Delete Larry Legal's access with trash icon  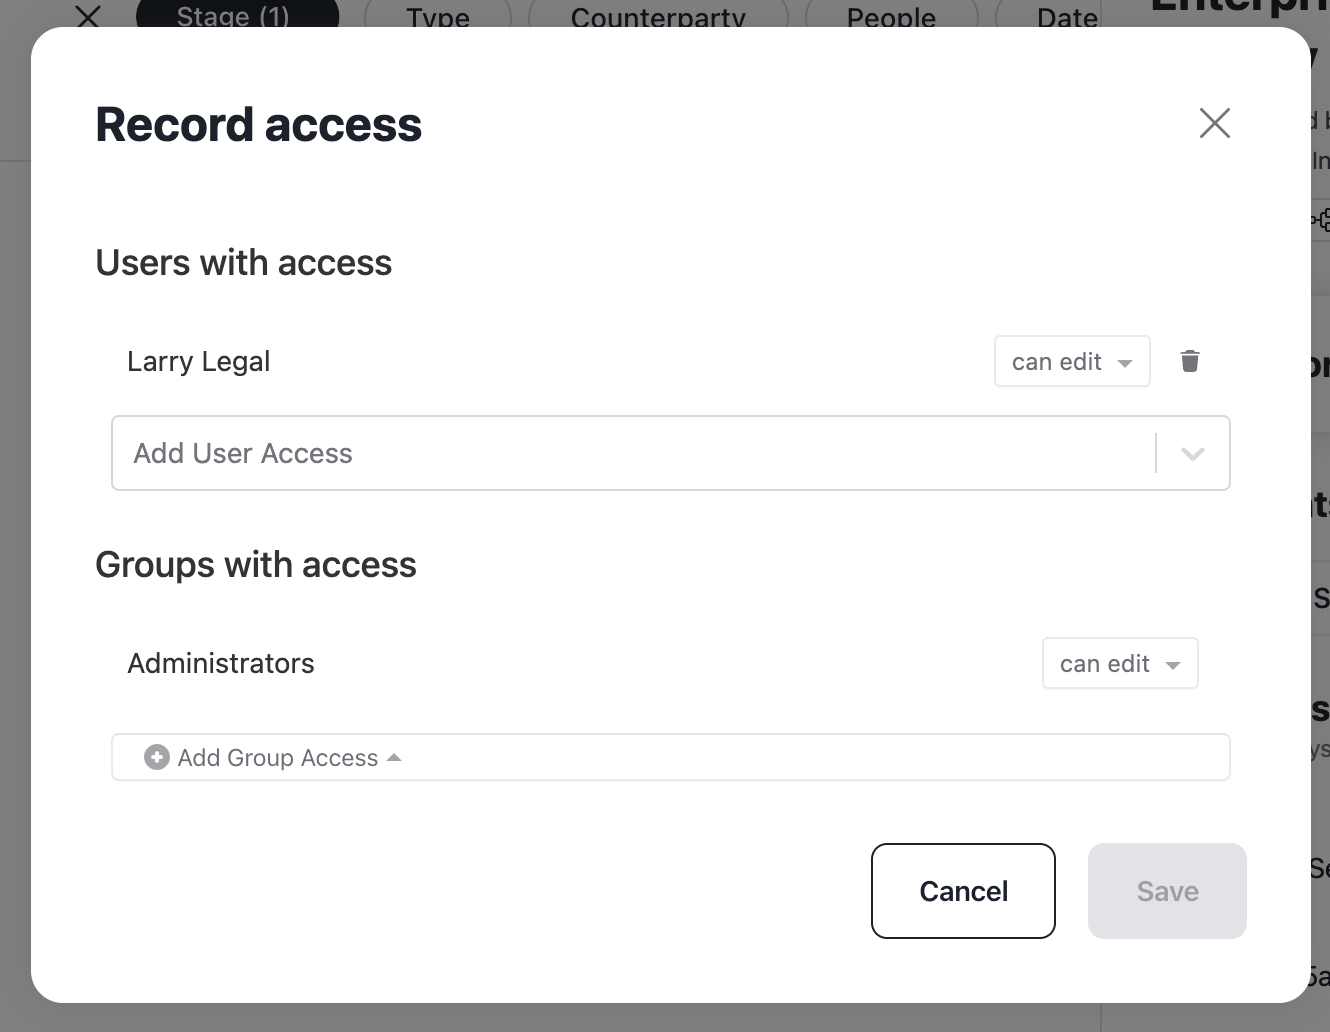[x=1190, y=361]
